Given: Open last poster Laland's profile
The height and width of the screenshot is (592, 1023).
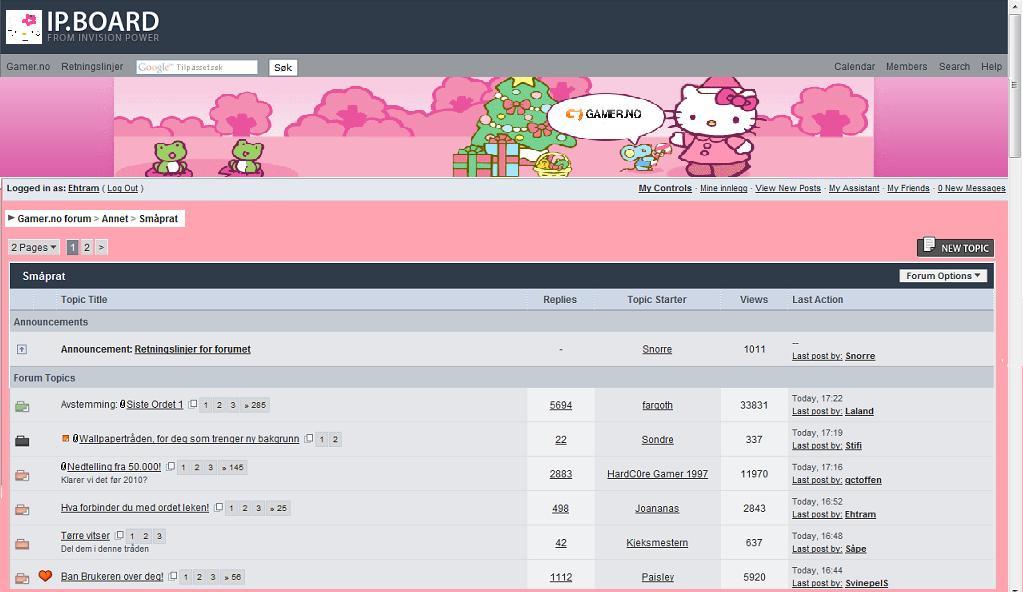Looking at the screenshot, I should click(859, 411).
